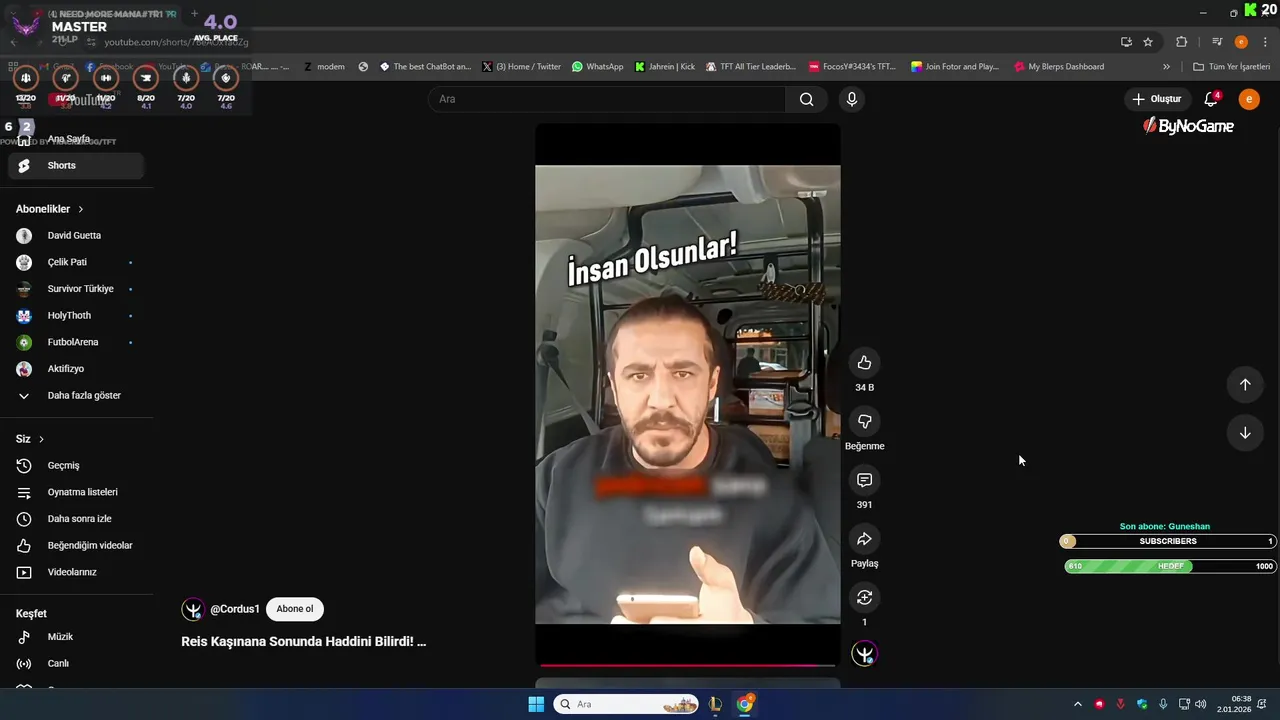1280x720 pixels.
Task: Open the browser extensions puzzle icon
Action: pos(1181,42)
